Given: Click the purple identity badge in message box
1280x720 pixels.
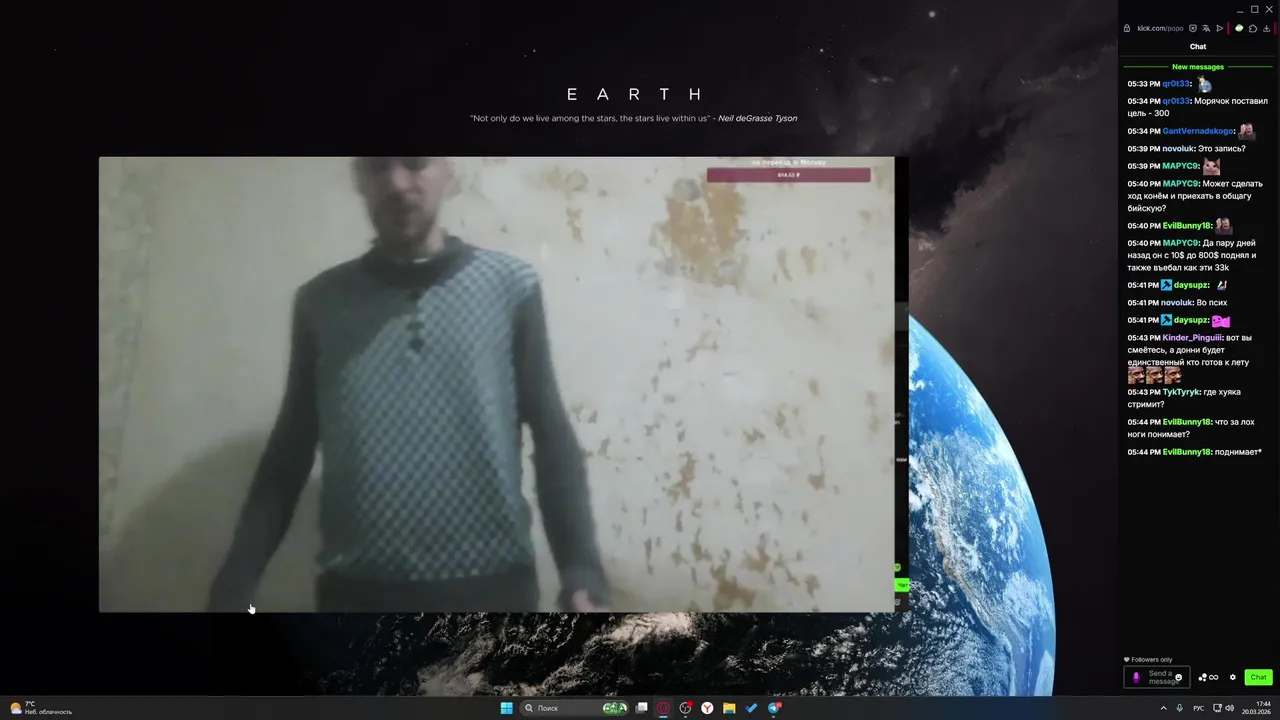Looking at the screenshot, I should click(1136, 677).
